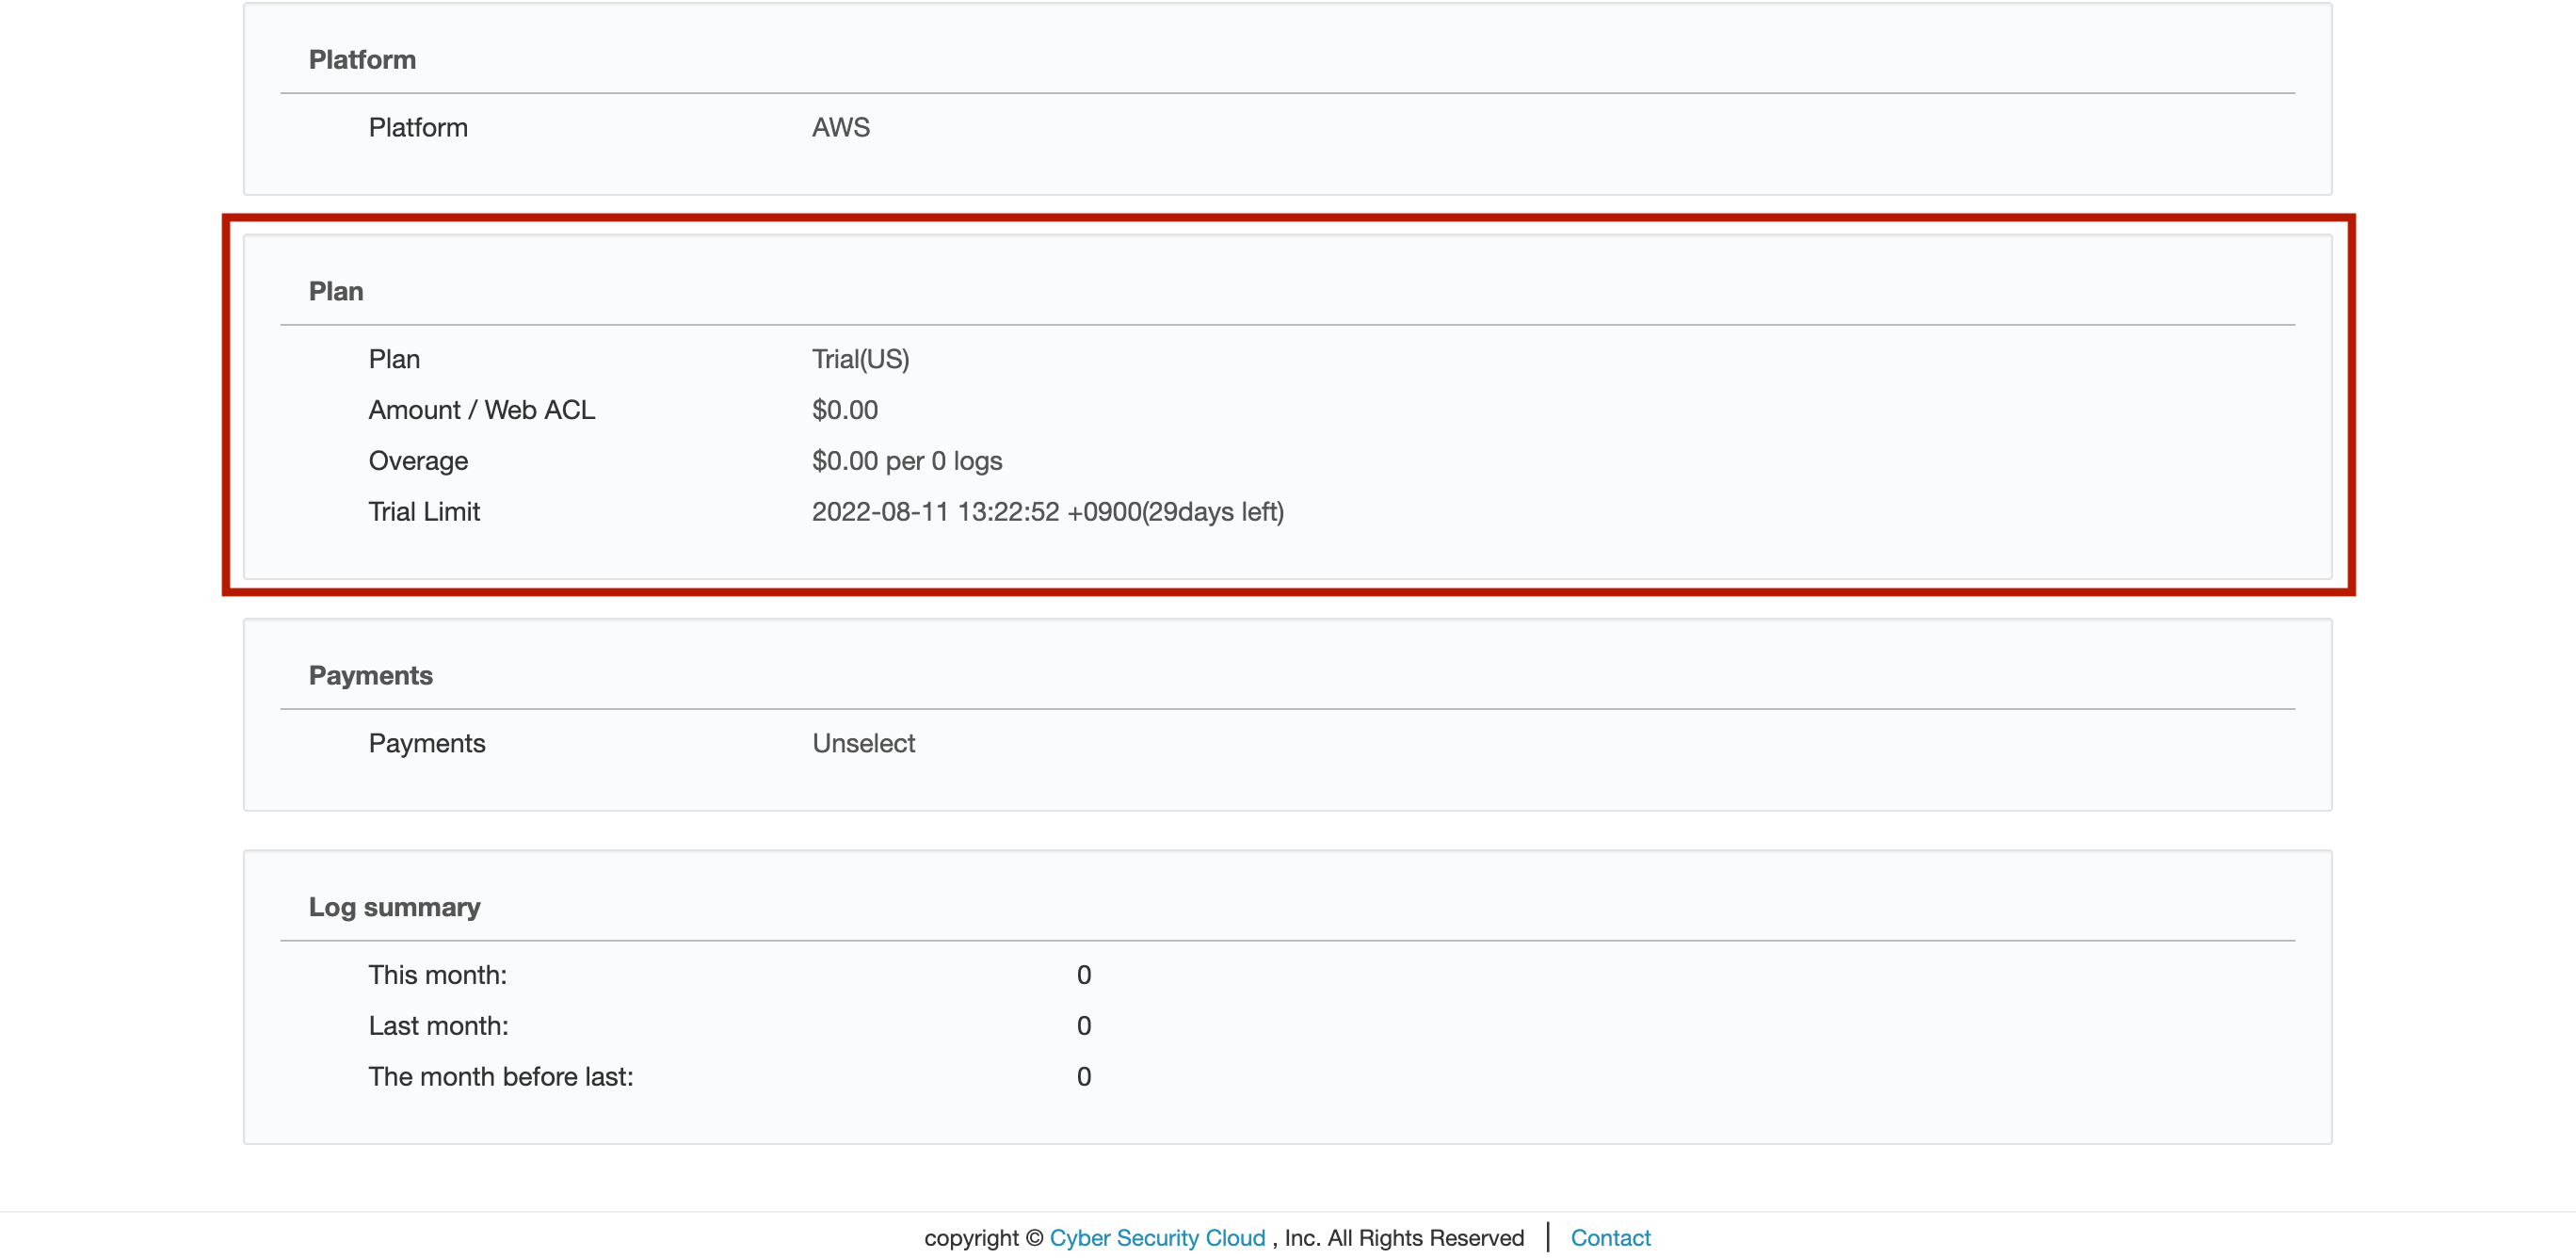This screenshot has height=1258, width=2576.
Task: Click the Amount / Web ACL label
Action: (x=481, y=410)
